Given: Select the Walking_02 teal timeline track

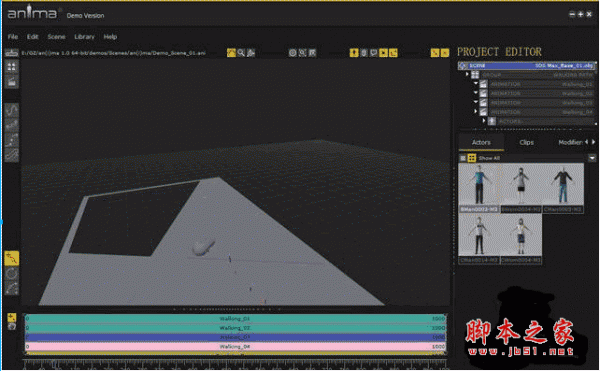Looking at the screenshot, I should (x=236, y=328).
